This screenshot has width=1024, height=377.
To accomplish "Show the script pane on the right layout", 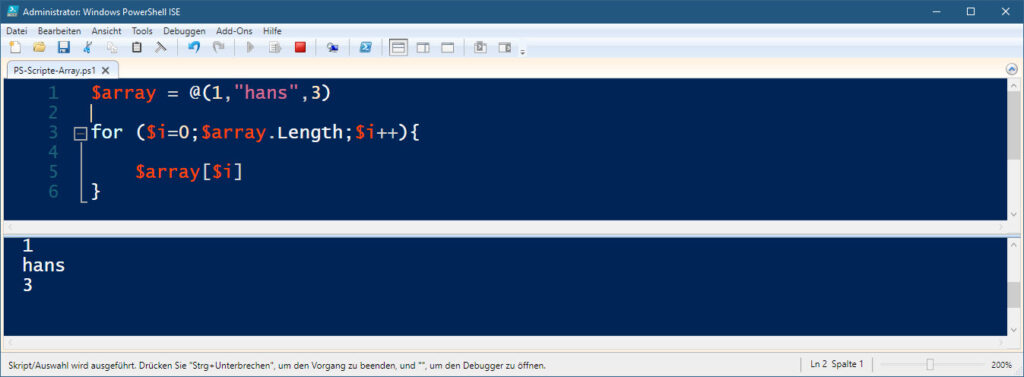I will [423, 47].
